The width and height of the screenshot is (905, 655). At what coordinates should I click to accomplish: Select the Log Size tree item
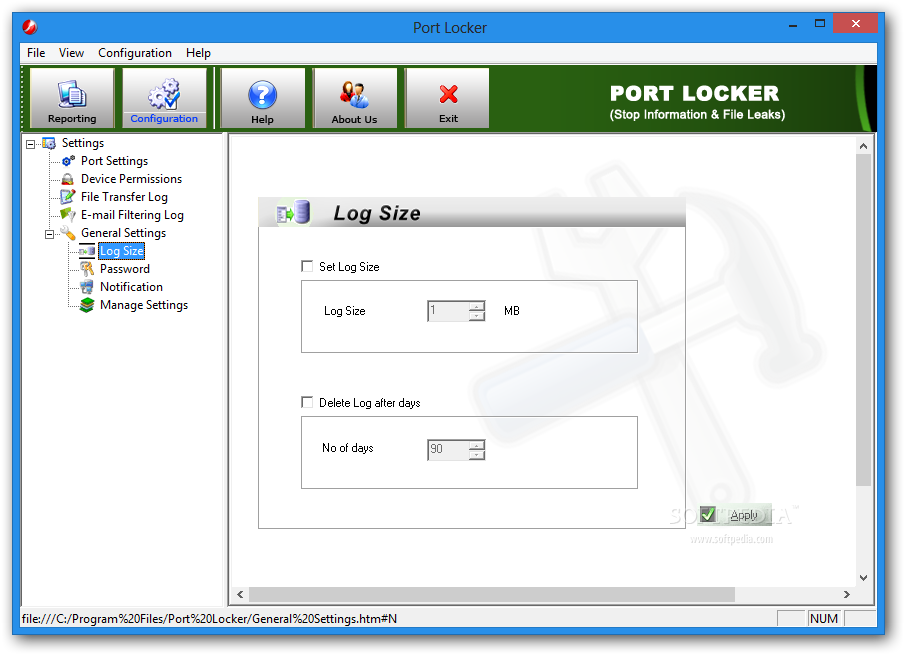[x=122, y=251]
